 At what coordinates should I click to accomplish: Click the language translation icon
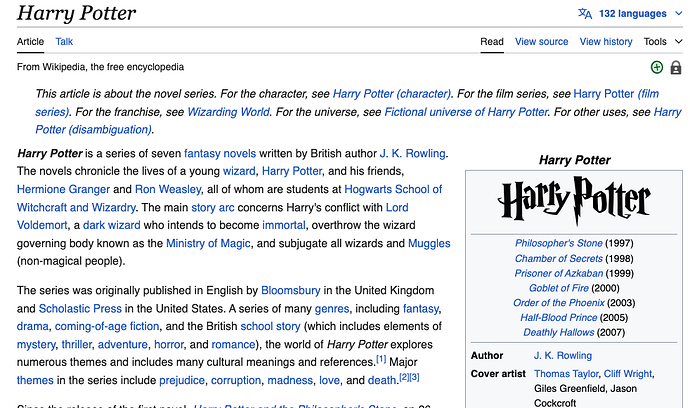click(585, 14)
